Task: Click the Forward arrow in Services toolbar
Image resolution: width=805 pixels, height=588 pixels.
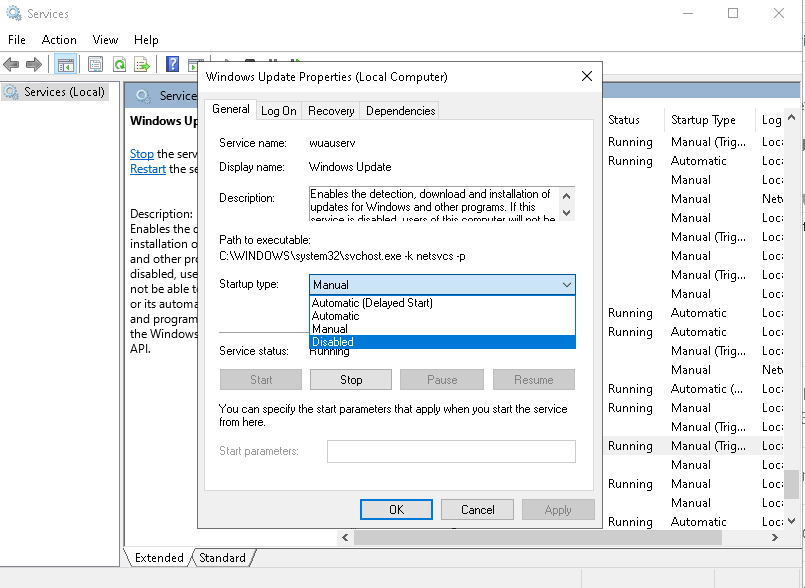Action: tap(34, 65)
